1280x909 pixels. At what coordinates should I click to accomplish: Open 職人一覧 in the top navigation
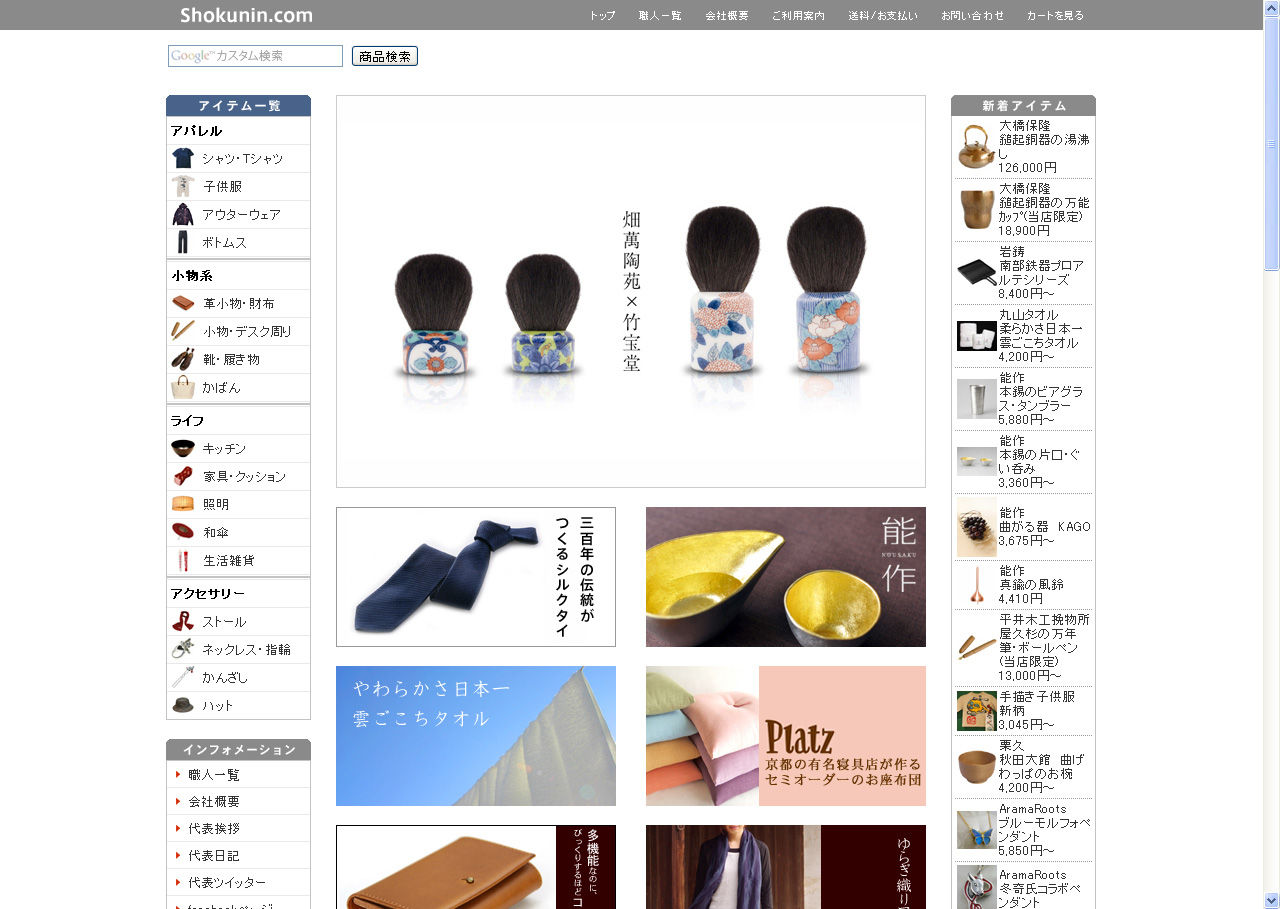[x=660, y=16]
